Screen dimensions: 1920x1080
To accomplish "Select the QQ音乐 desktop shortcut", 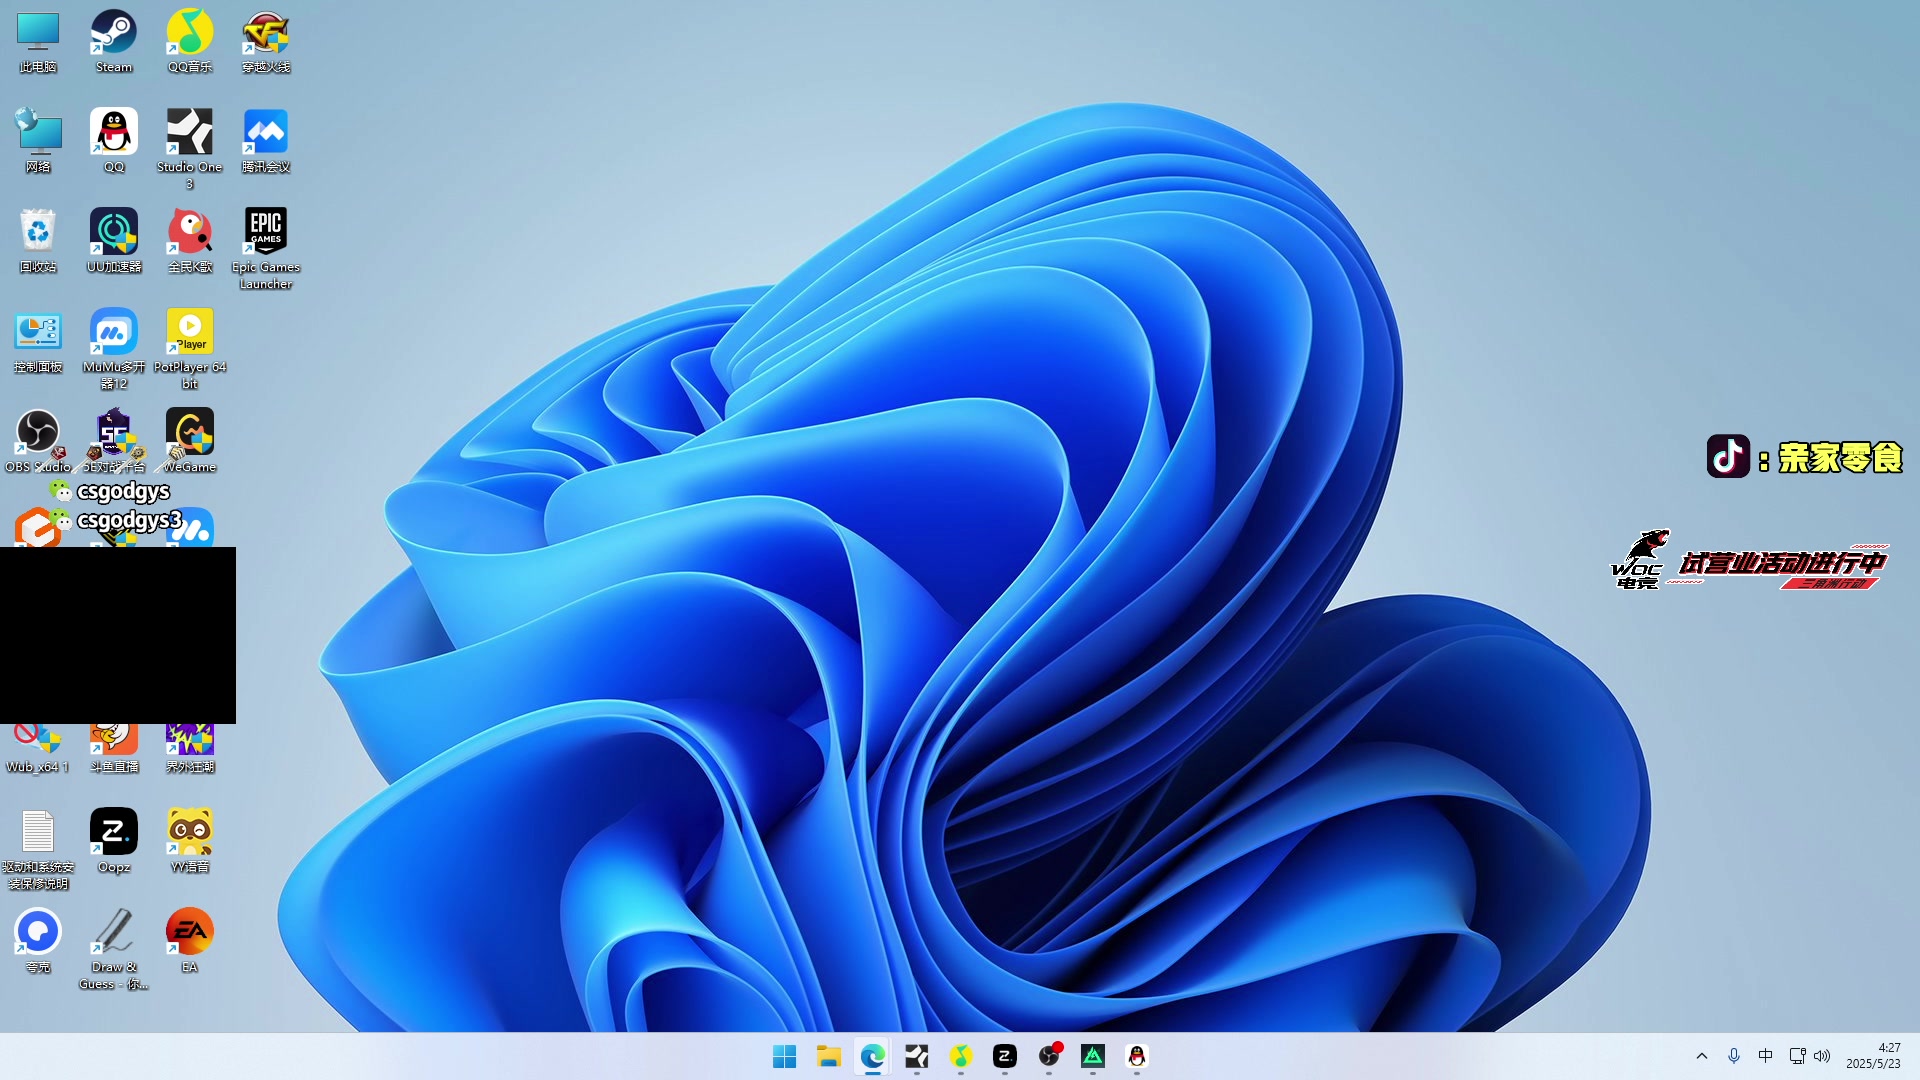I will (190, 42).
